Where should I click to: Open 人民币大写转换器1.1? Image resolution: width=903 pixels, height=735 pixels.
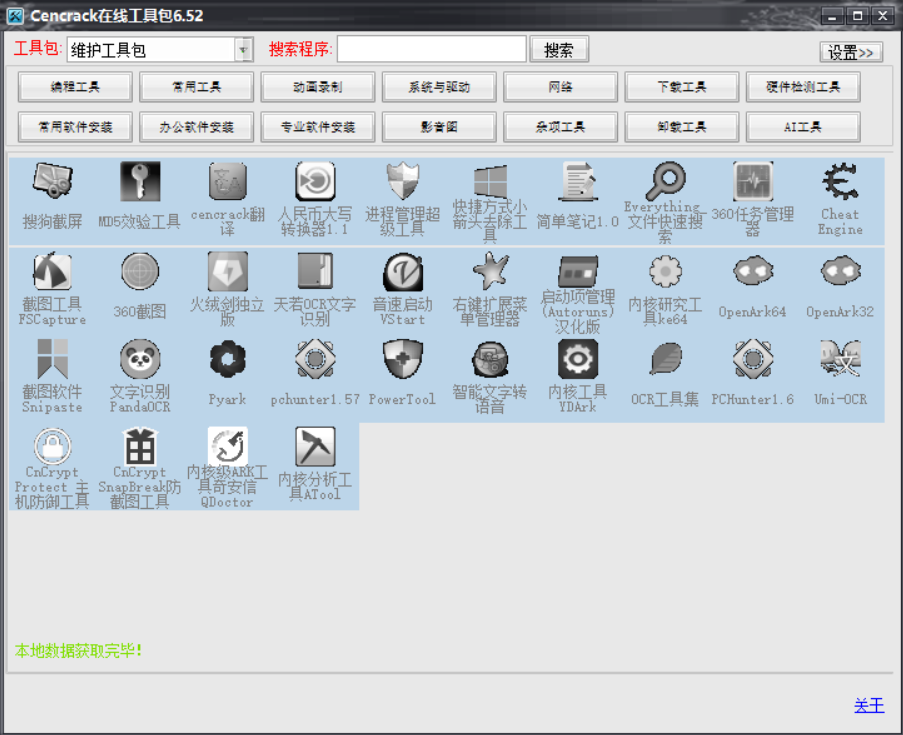315,199
